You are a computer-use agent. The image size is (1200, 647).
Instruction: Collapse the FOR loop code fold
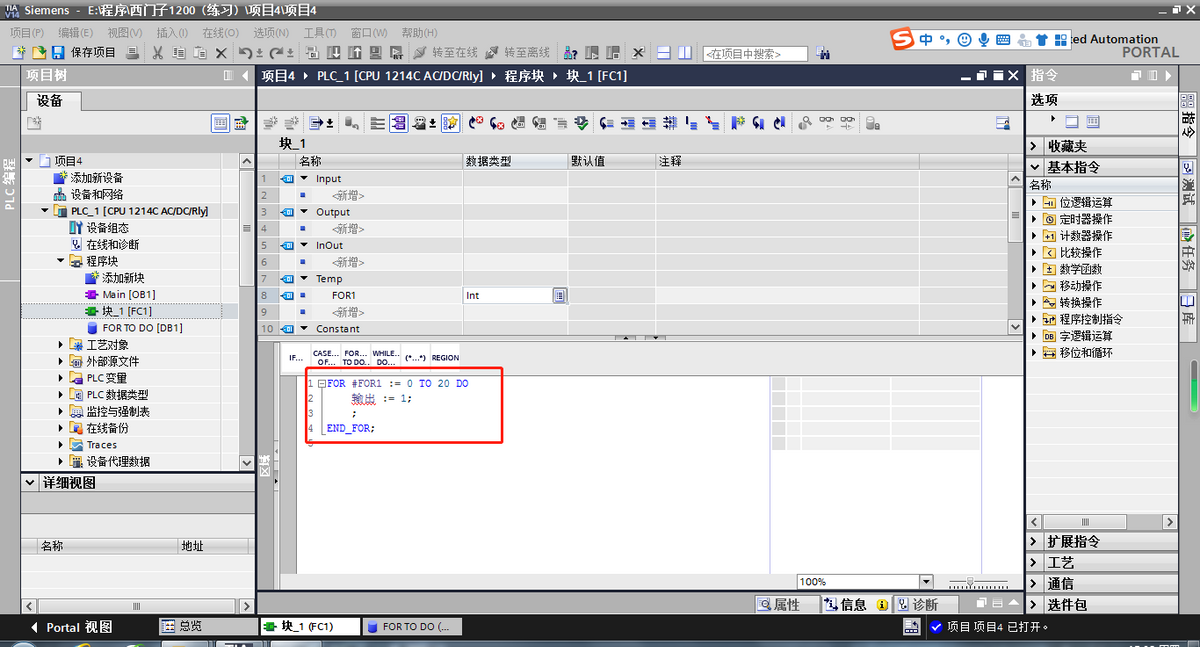point(321,384)
